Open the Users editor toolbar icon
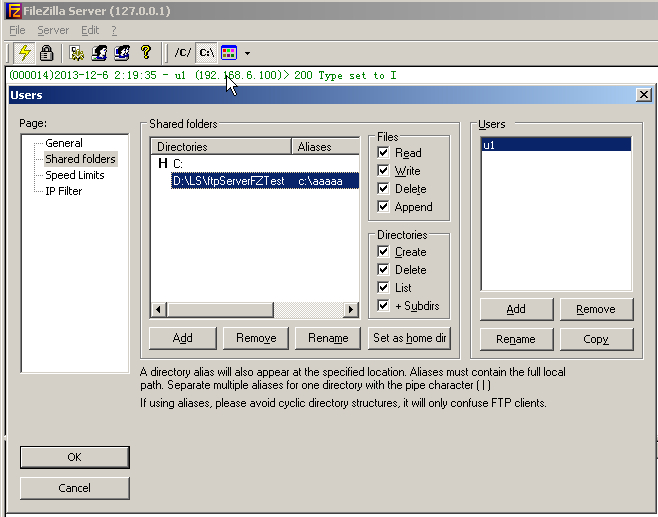The height and width of the screenshot is (517, 658). tap(99, 53)
